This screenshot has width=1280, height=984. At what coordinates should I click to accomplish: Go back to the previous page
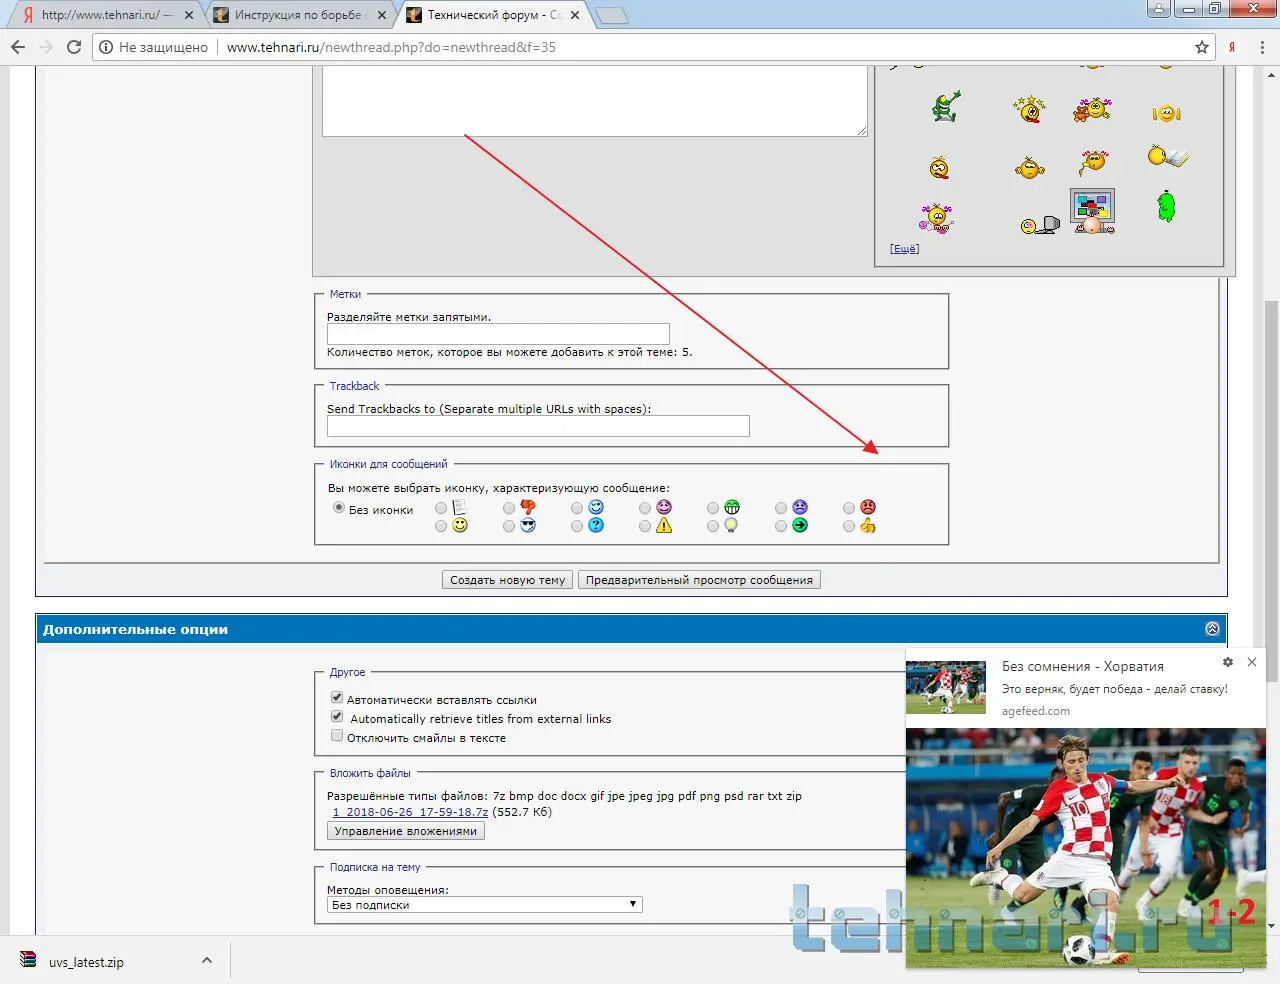(18, 47)
